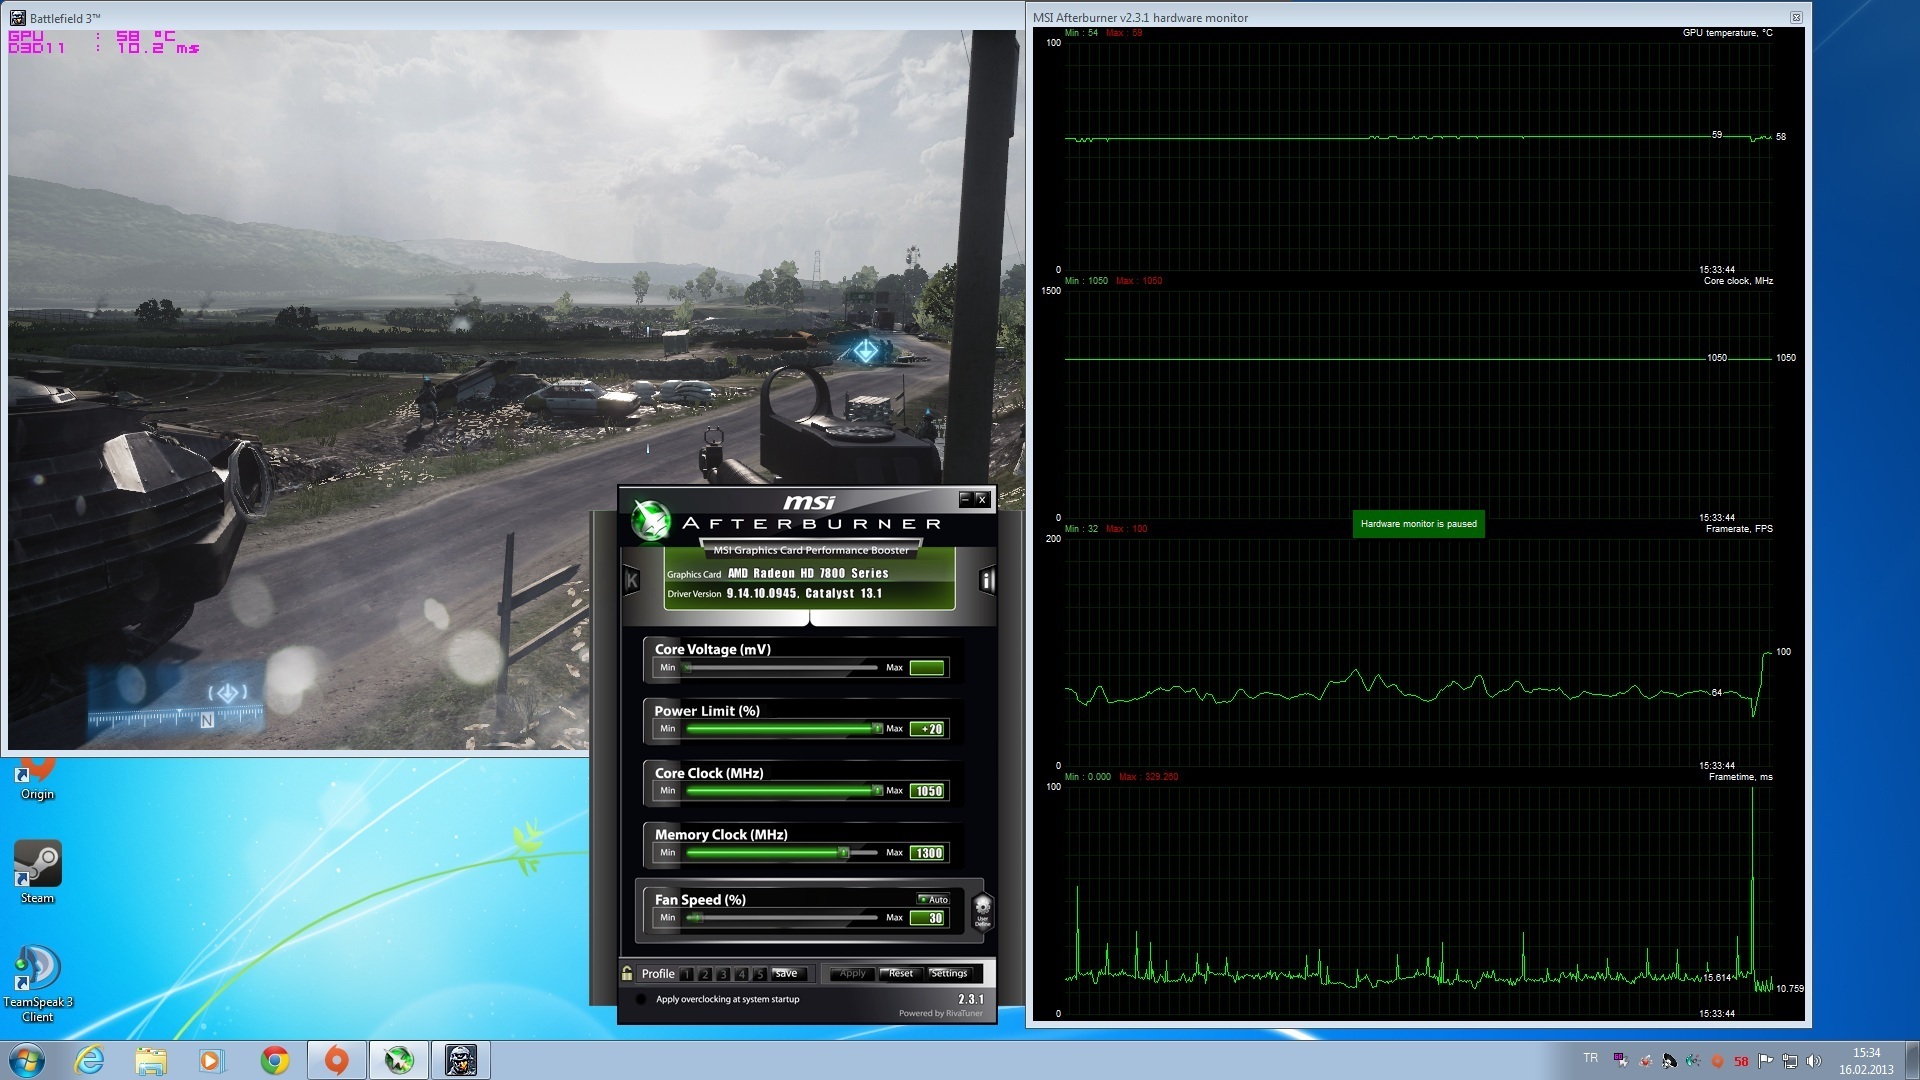Open the TeamSpeak 3 Client shortcut
1920x1080 pixels.
pos(37,984)
